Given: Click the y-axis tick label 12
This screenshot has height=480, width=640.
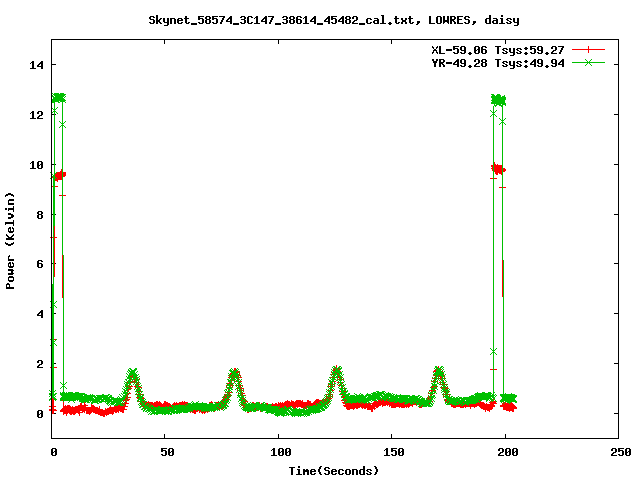Looking at the screenshot, I should (x=36, y=115).
